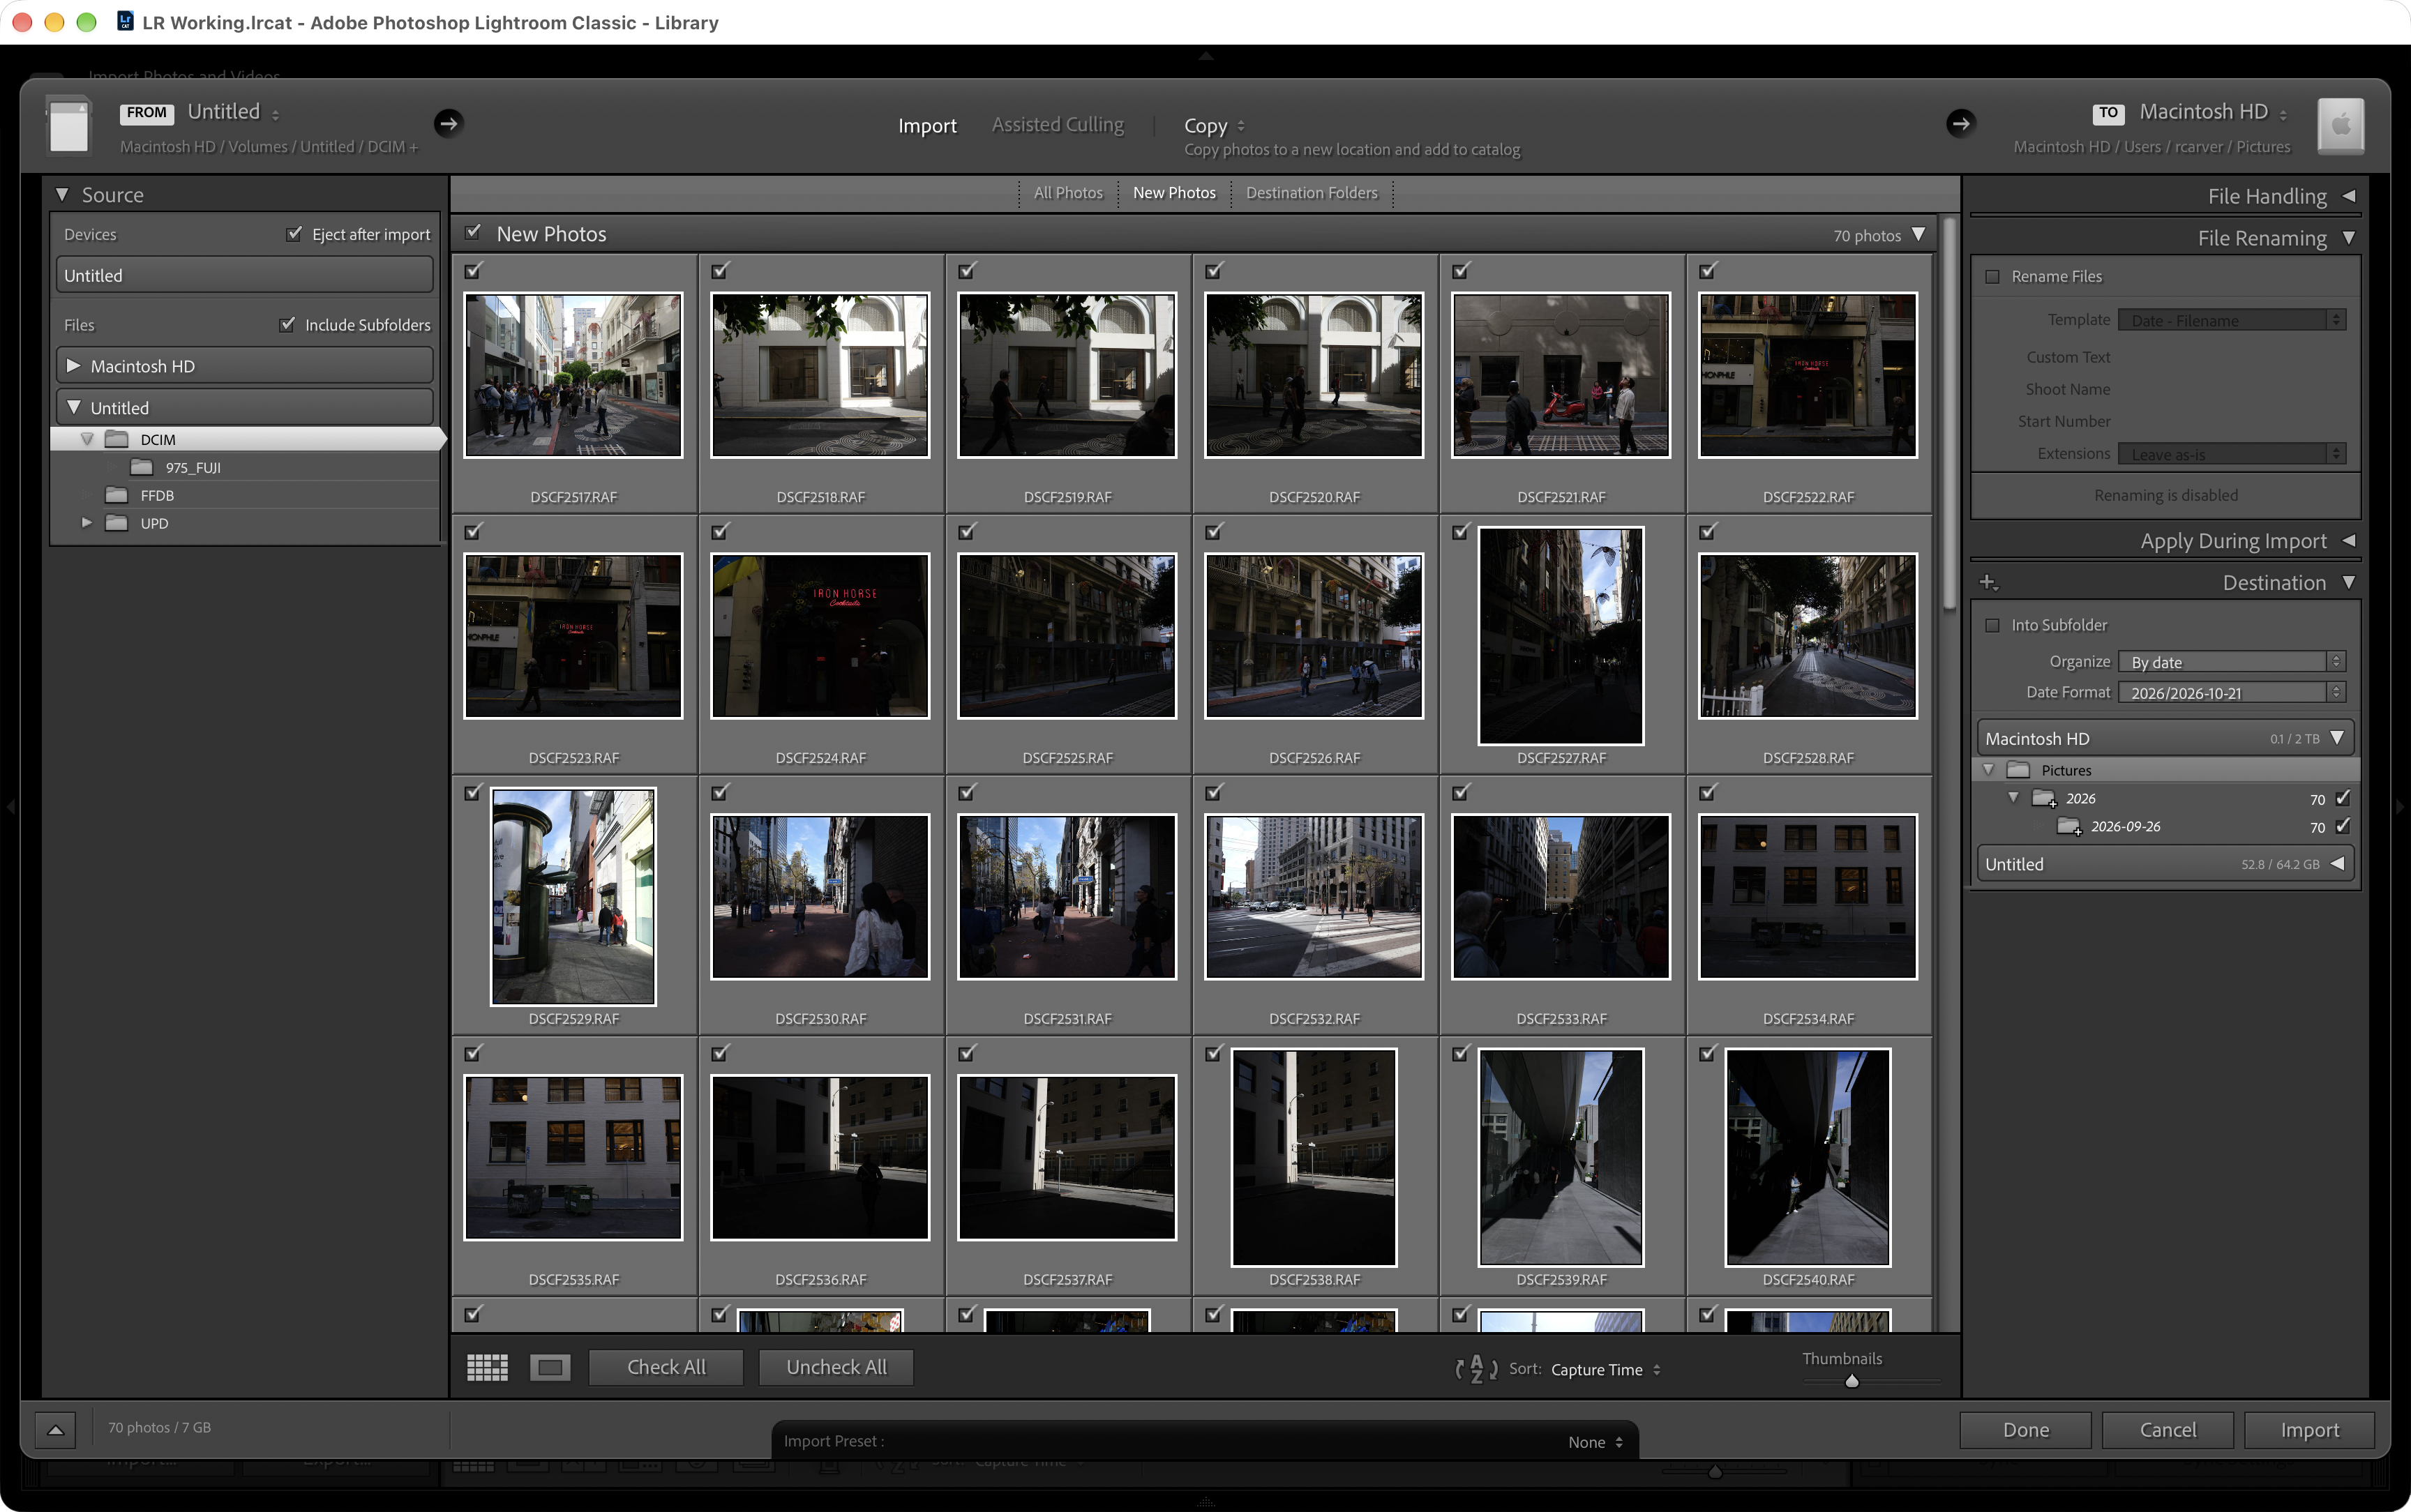
Task: Click the FFDB folder icon
Action: [x=117, y=495]
